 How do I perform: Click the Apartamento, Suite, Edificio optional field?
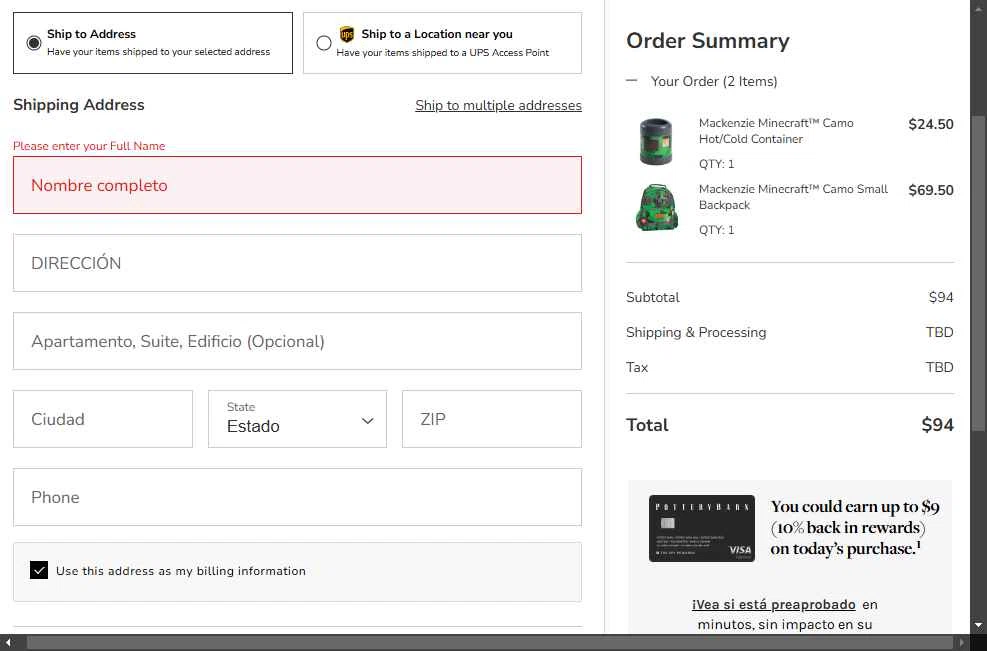[x=297, y=341]
